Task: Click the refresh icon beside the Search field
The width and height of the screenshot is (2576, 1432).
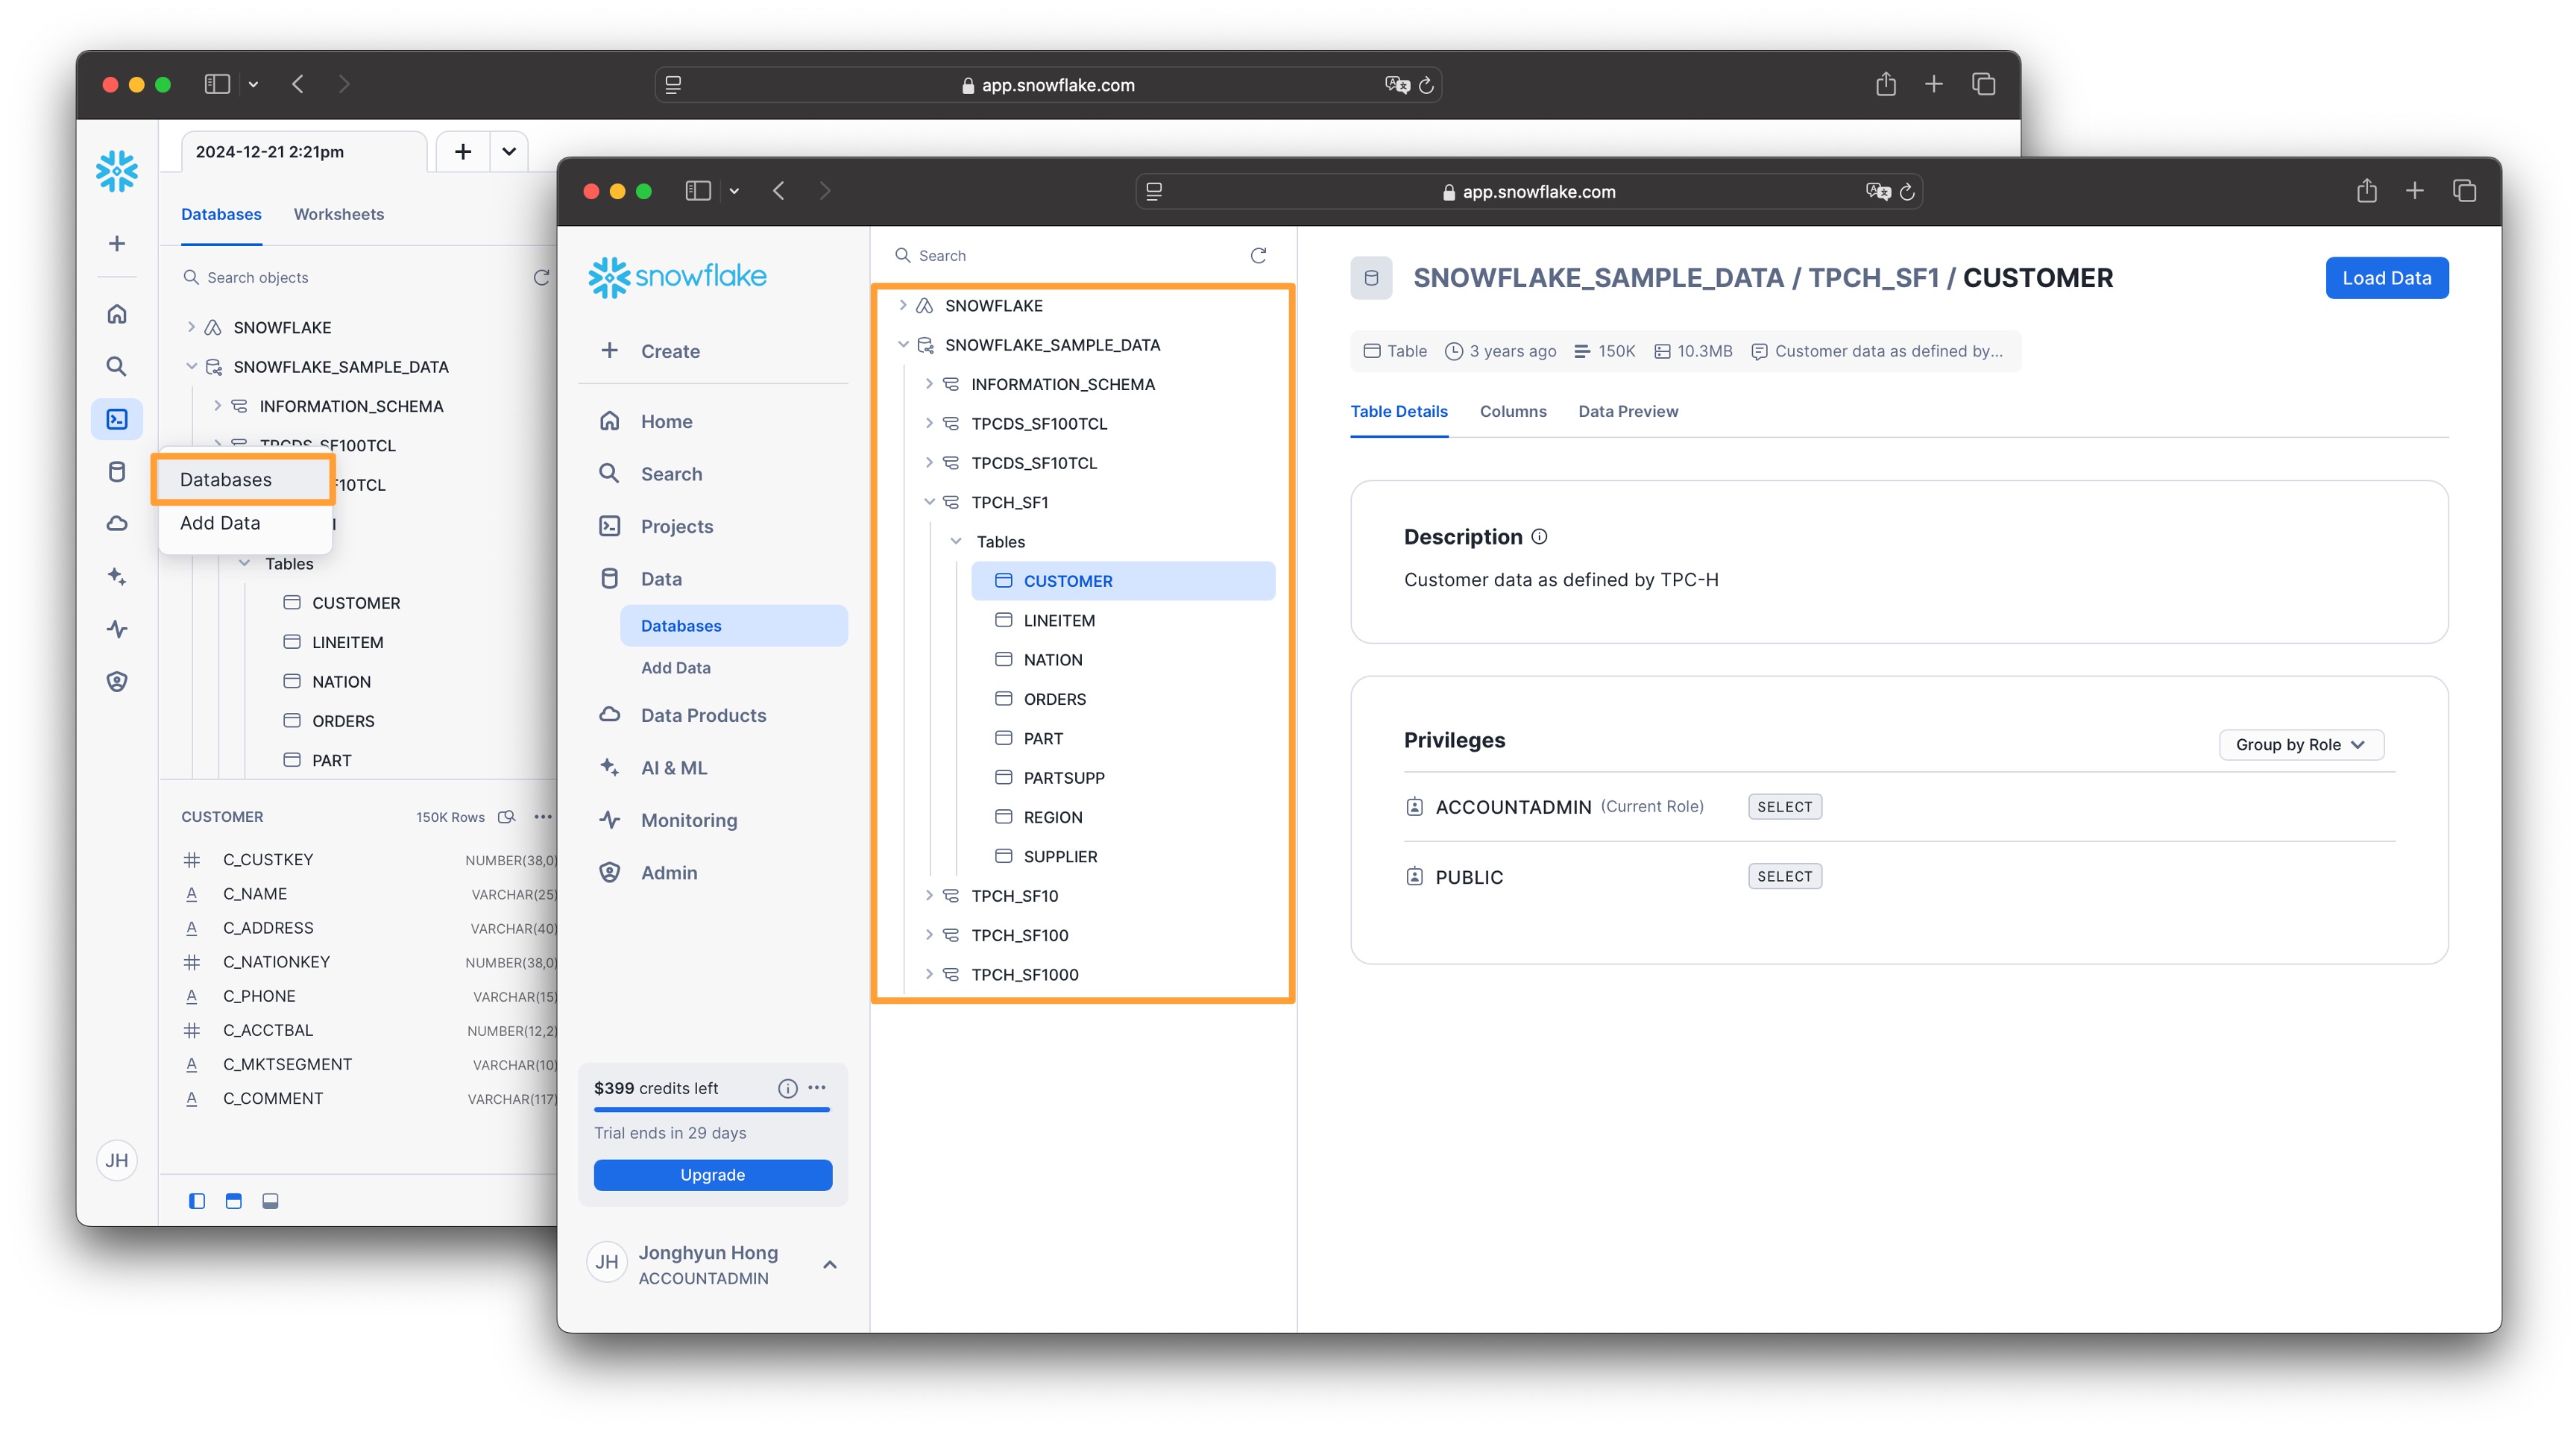Action: (1258, 256)
